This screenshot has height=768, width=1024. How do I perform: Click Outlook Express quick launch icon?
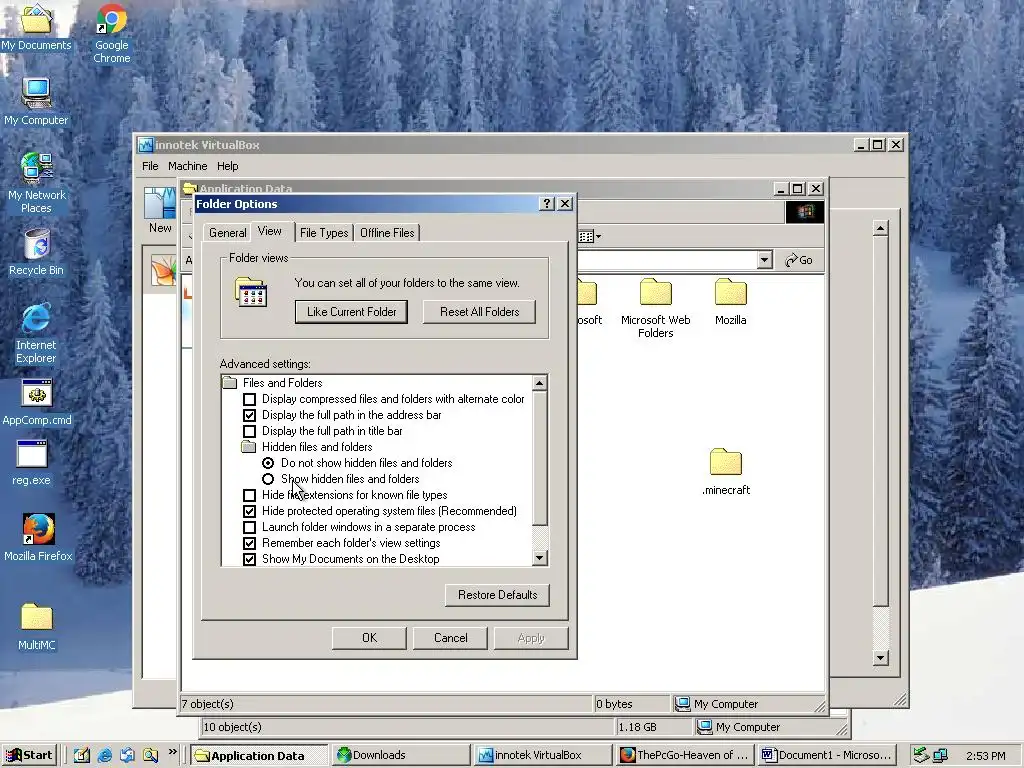tap(127, 755)
